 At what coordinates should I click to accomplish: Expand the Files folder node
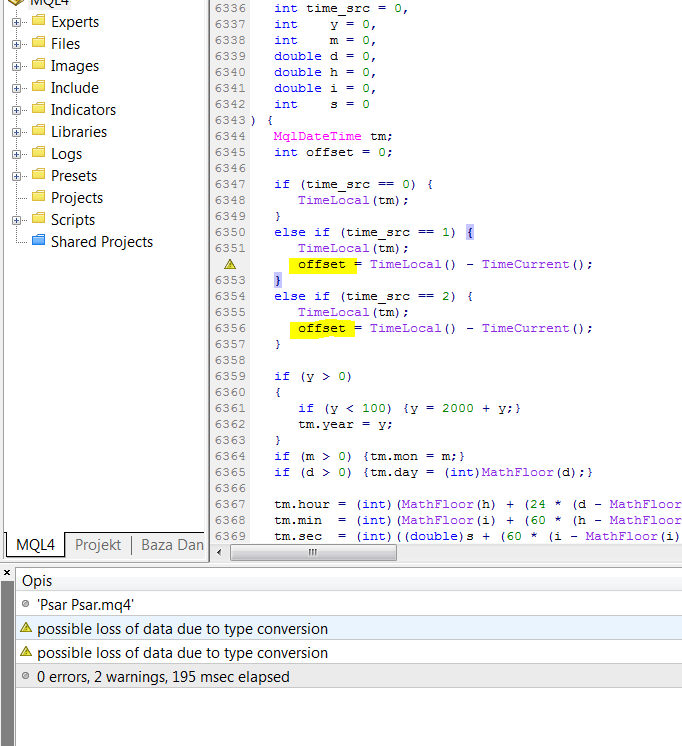click(x=17, y=44)
